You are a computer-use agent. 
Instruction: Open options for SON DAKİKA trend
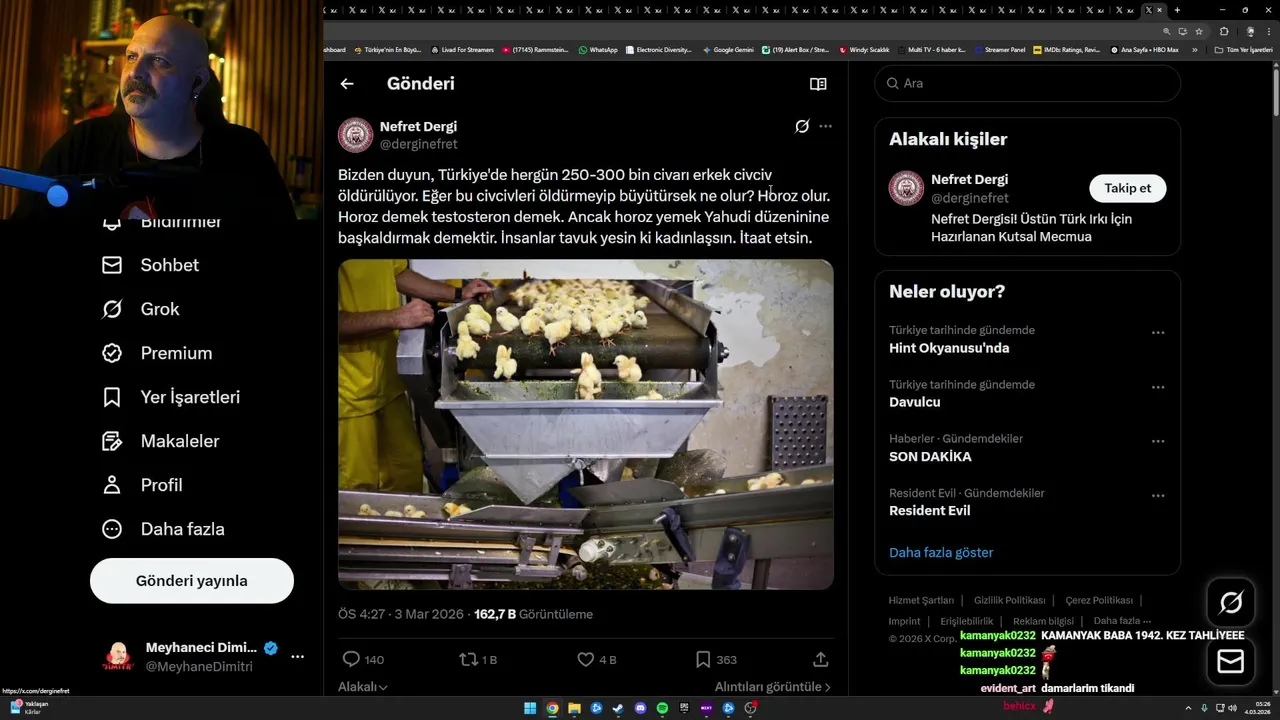1158,441
